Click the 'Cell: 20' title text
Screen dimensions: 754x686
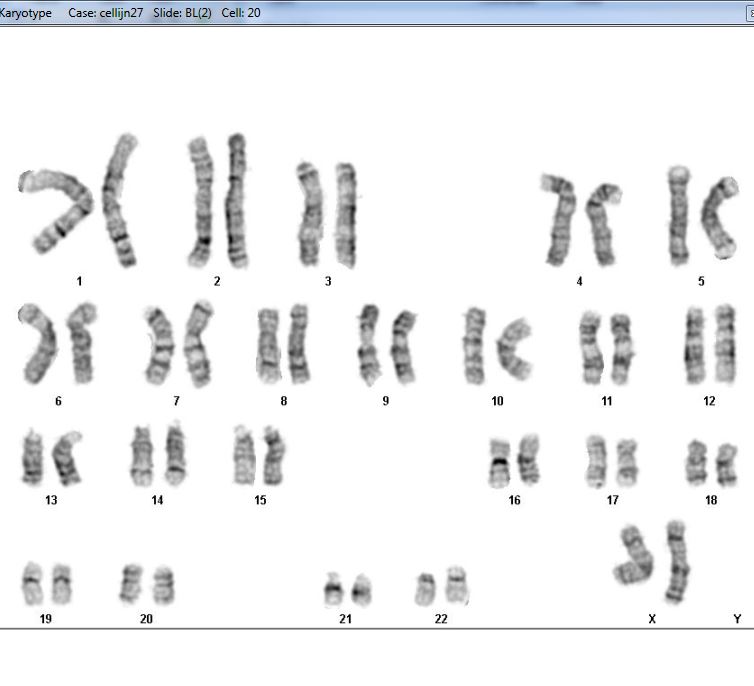tap(241, 13)
